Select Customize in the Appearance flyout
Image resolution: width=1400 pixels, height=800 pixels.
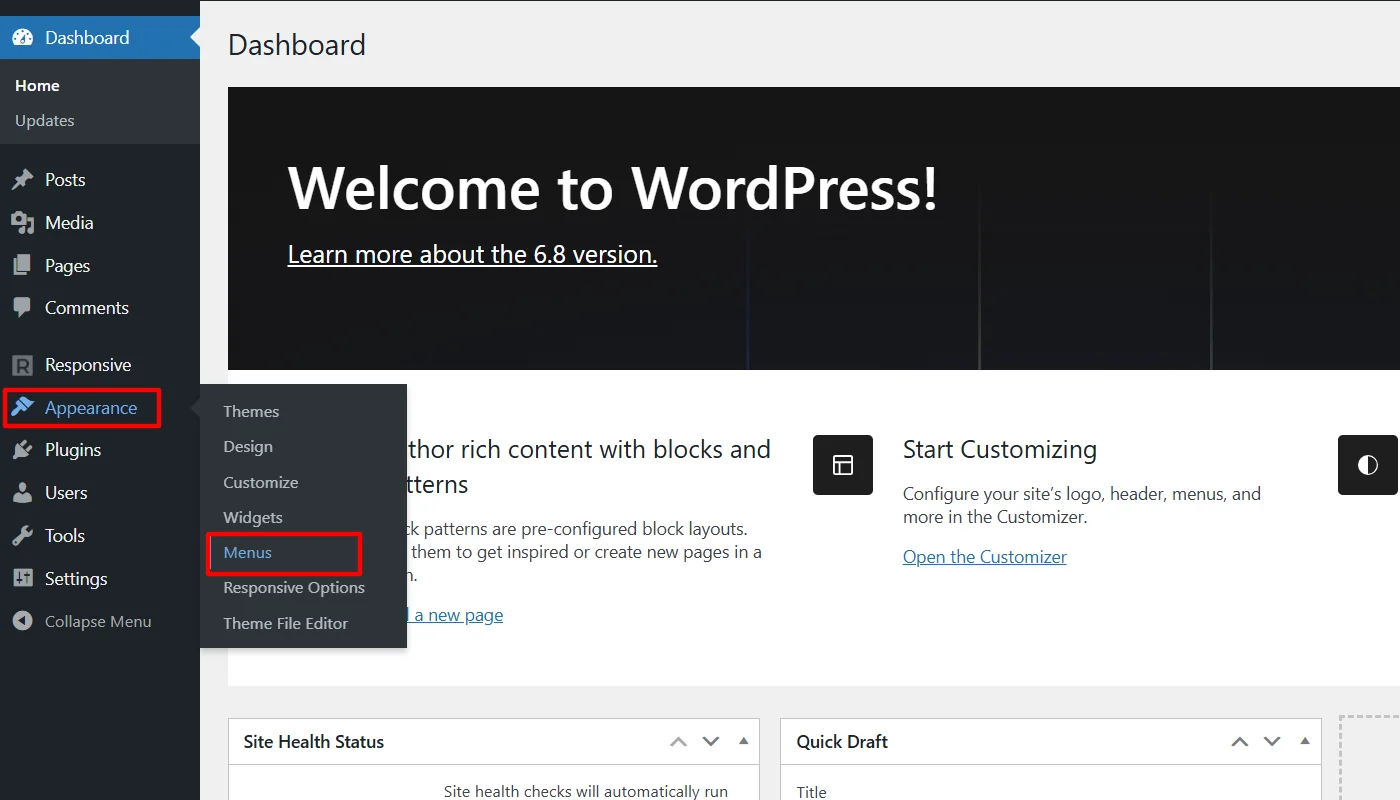[261, 482]
